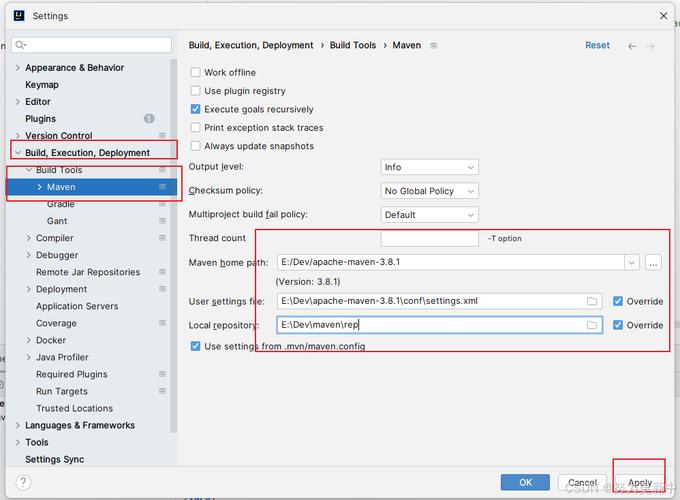Close the Settings dialog
Viewport: 680px width, 500px height.
(x=664, y=16)
